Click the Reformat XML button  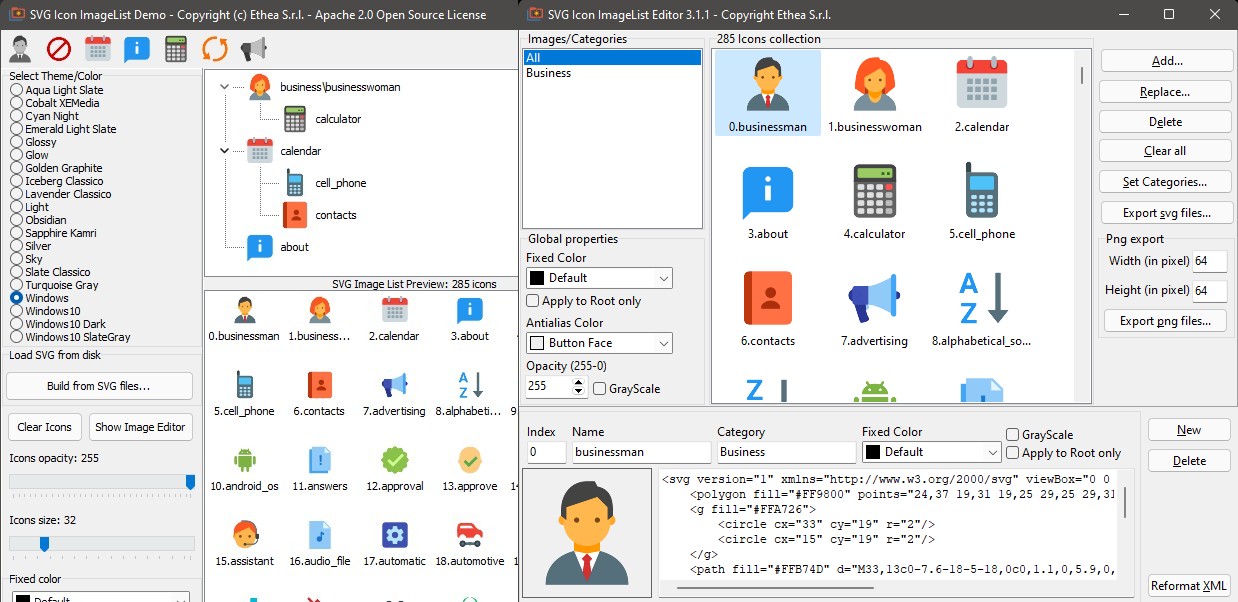[1189, 586]
